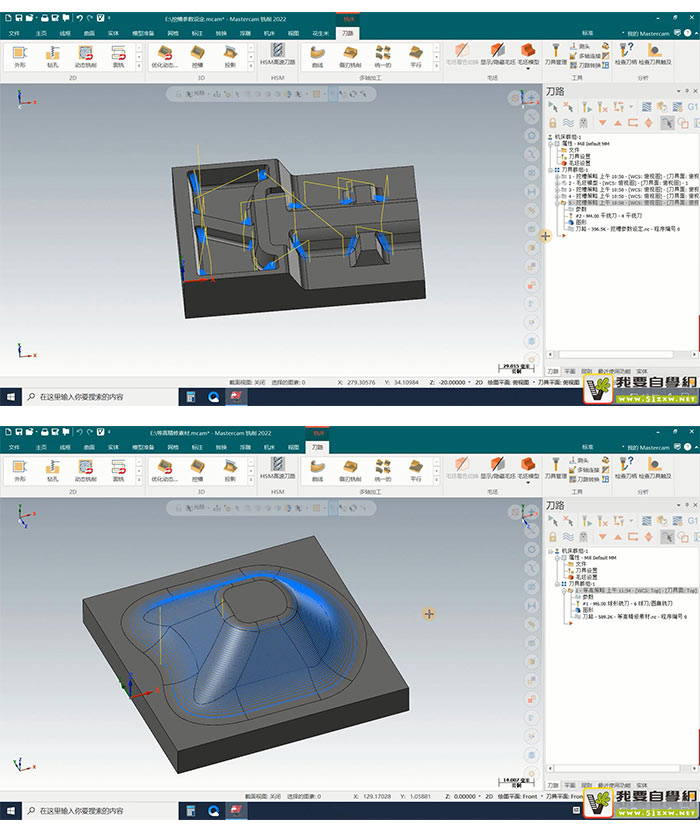Click 检查刀柄 check holder in top window
Viewport: 700px width, 829px height.
[x=626, y=54]
